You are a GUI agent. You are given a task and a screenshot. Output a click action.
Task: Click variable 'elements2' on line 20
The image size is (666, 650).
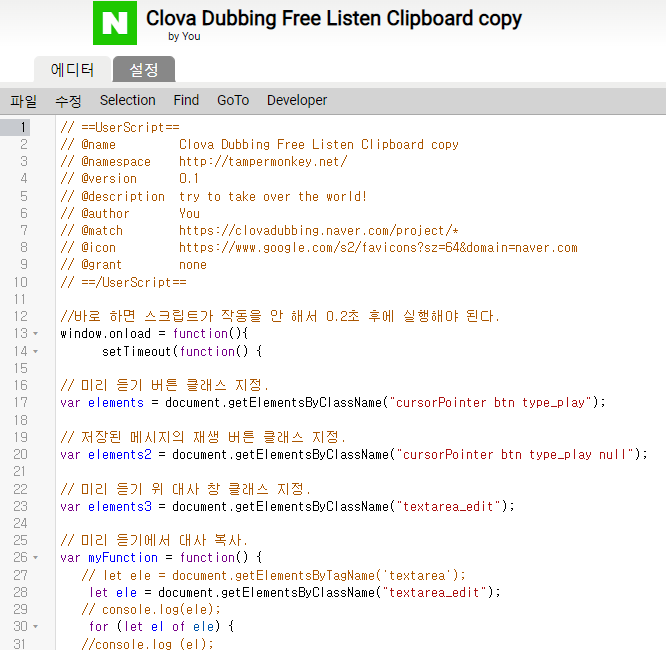coord(120,455)
